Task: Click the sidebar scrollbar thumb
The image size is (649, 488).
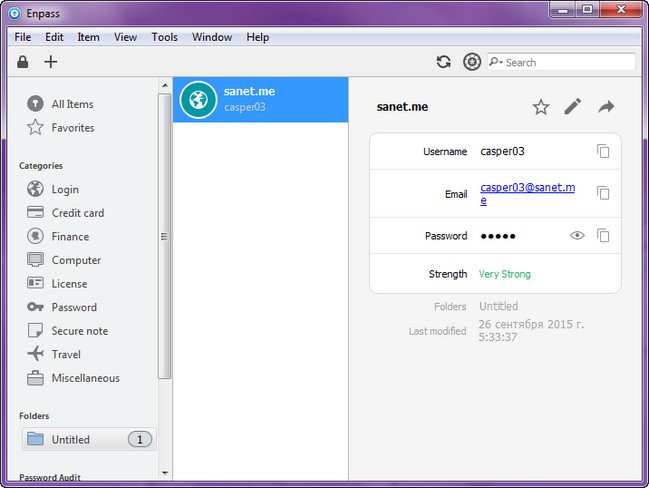Action: (x=164, y=236)
